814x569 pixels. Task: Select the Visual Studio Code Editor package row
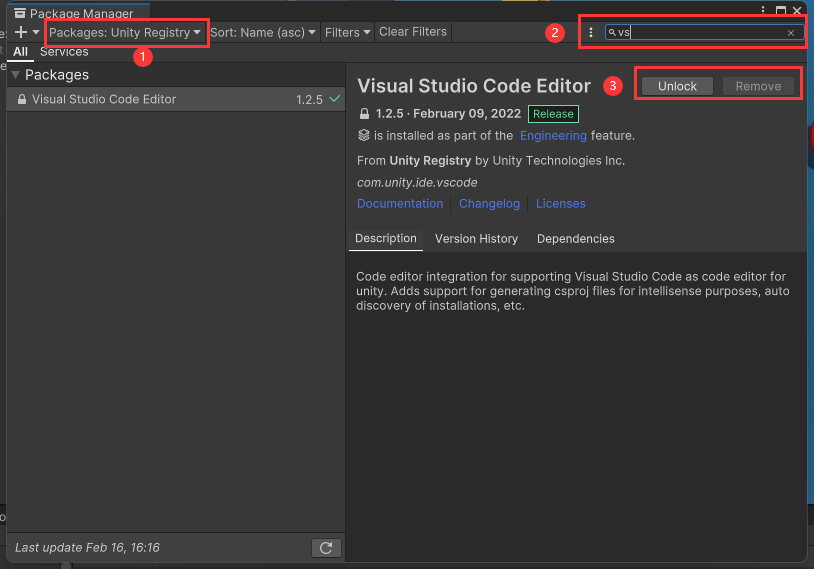(x=175, y=99)
